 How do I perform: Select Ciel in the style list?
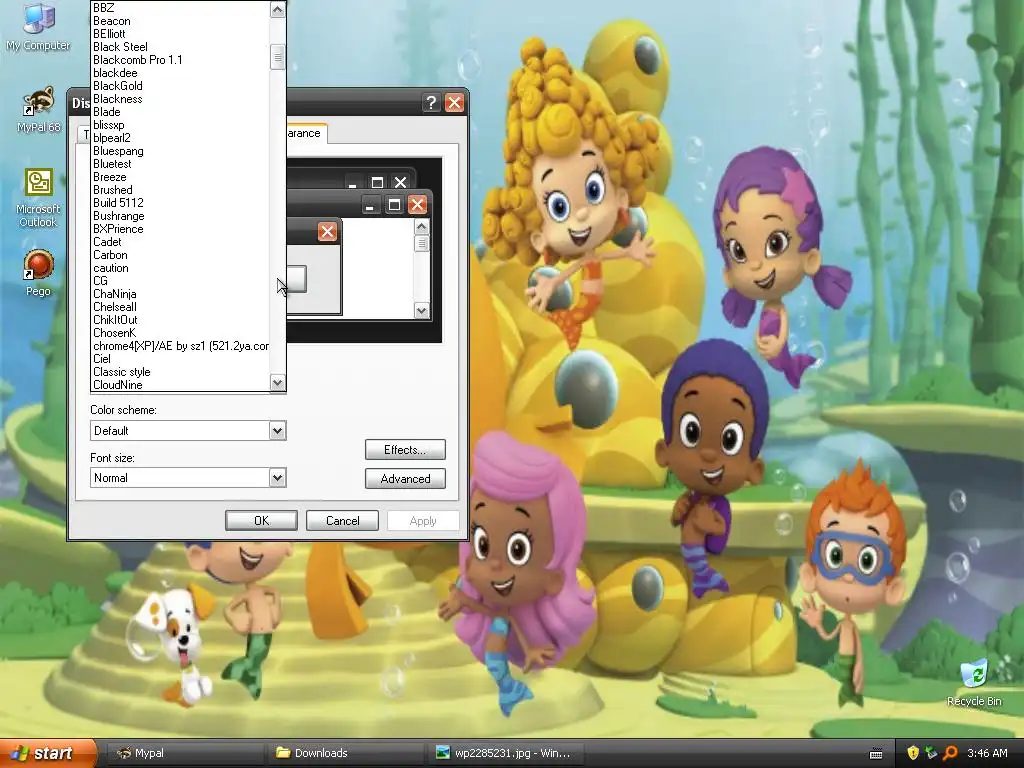tap(180, 359)
